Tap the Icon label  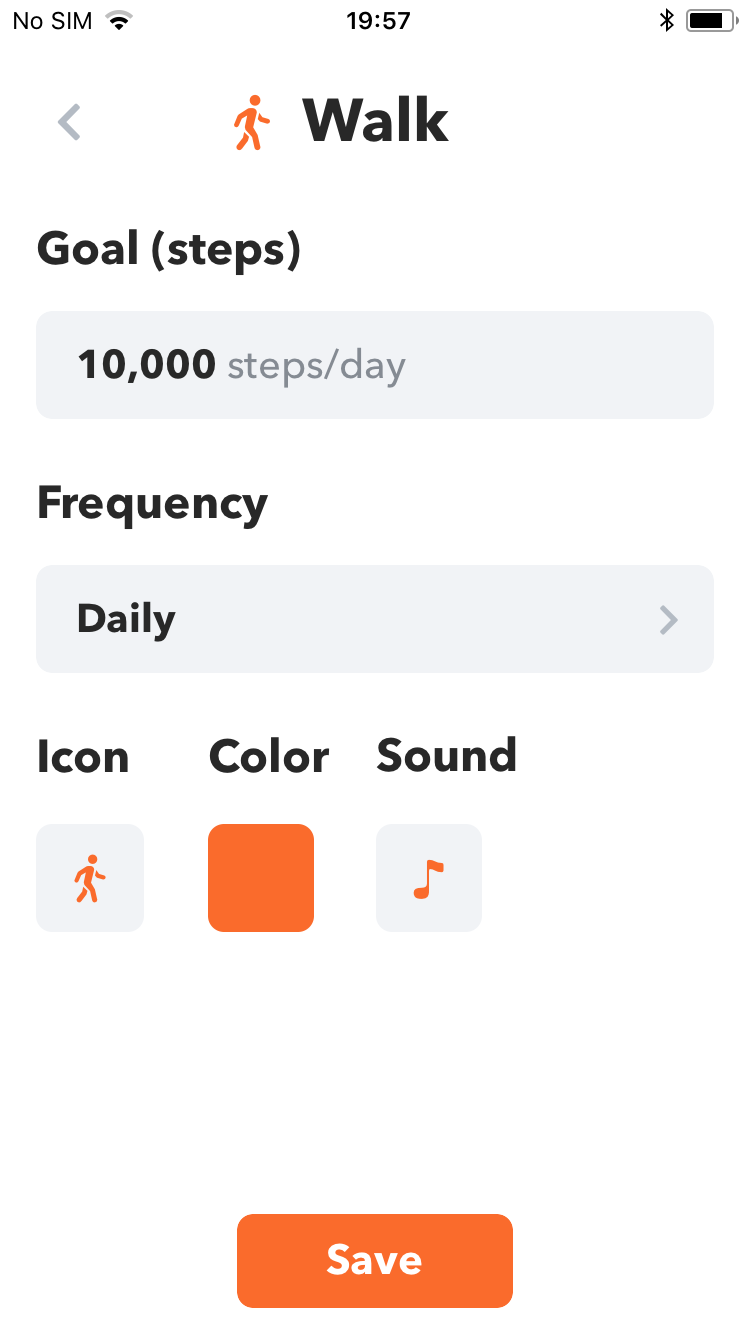coord(83,757)
